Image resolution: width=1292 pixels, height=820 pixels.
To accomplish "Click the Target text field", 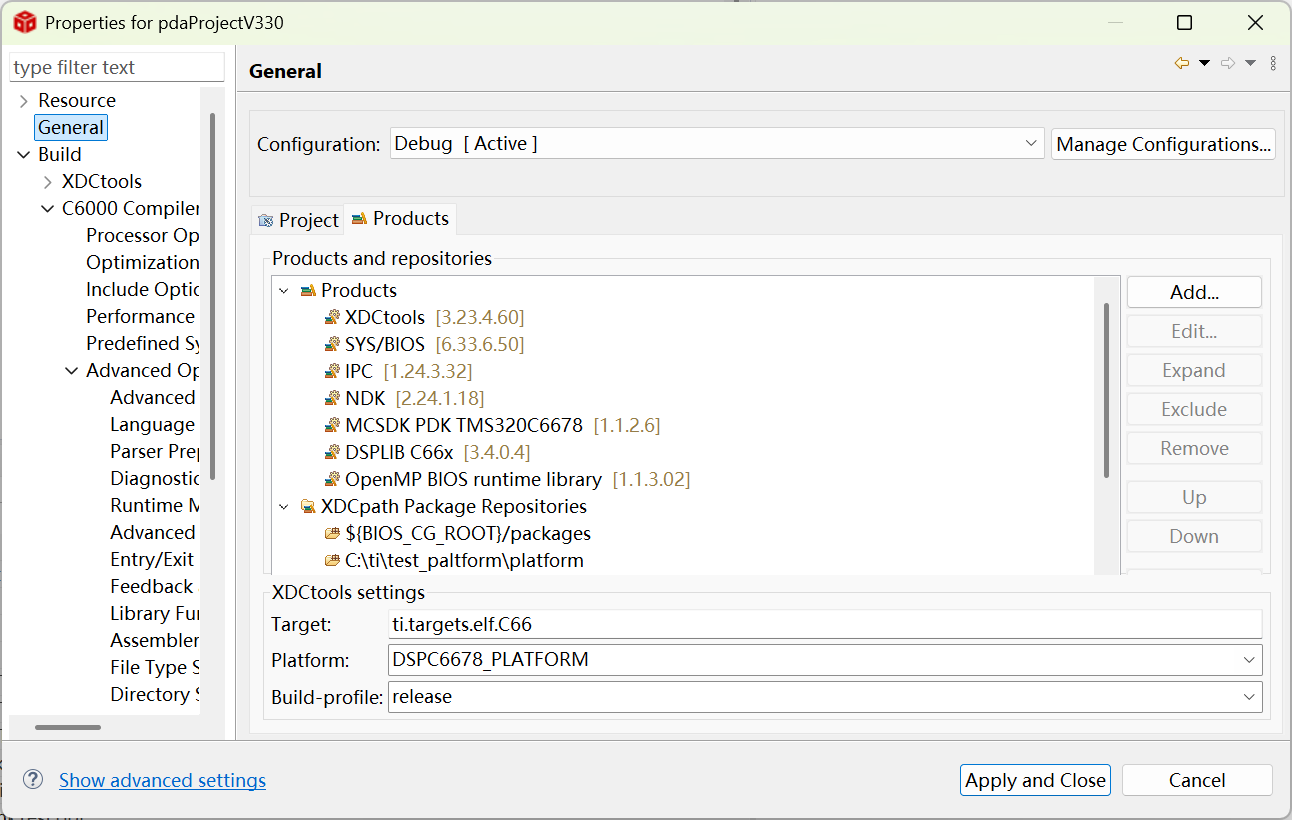I will coord(825,624).
